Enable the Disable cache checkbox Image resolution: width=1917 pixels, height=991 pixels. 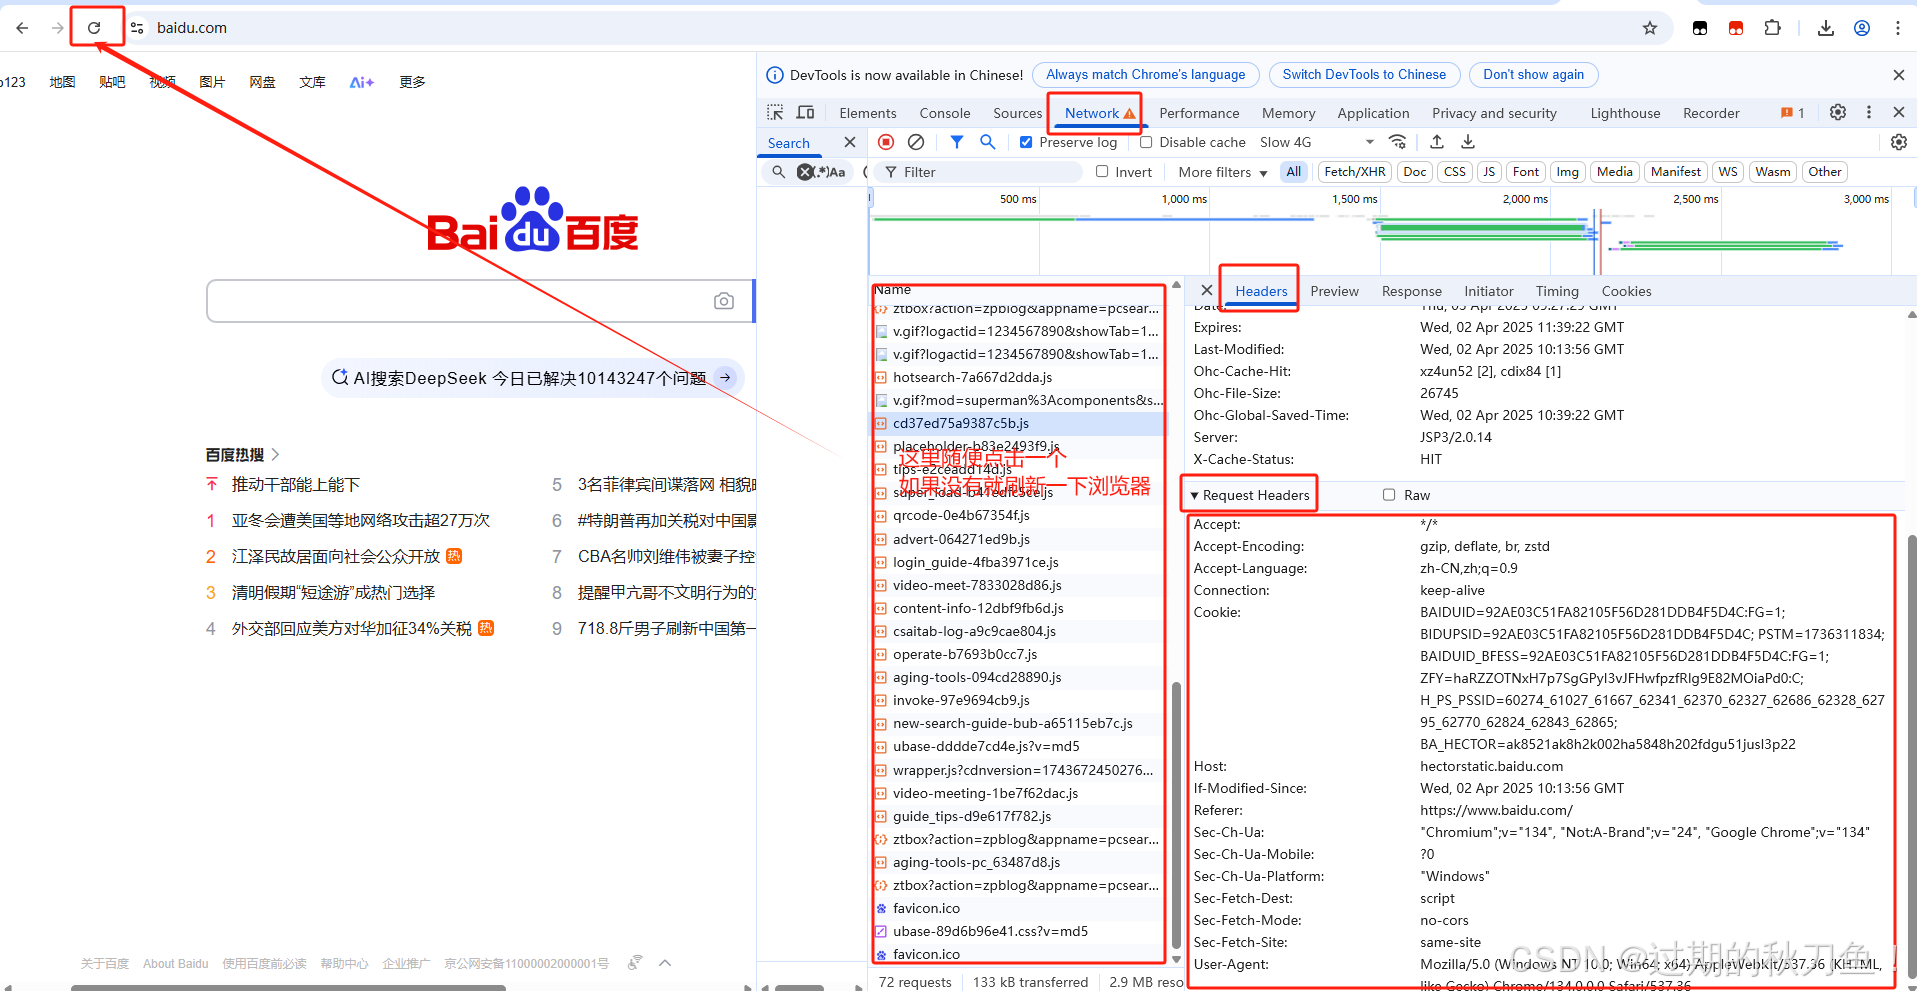1146,142
